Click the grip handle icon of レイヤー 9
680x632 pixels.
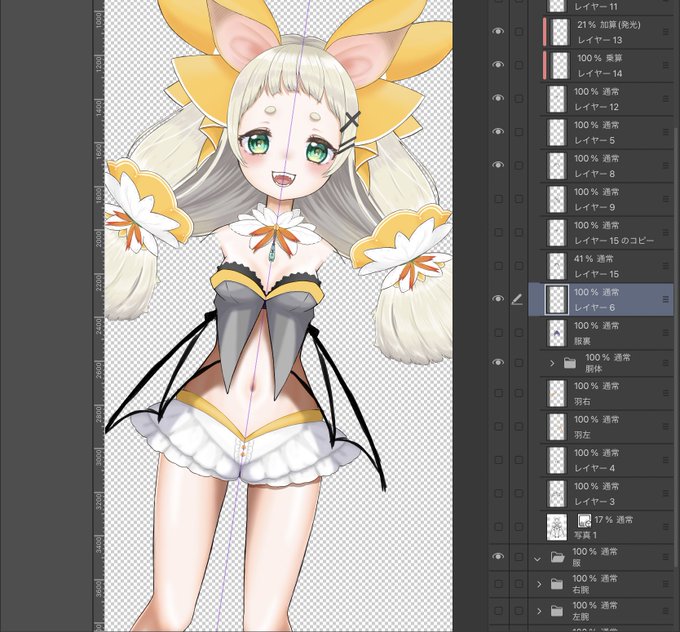666,199
